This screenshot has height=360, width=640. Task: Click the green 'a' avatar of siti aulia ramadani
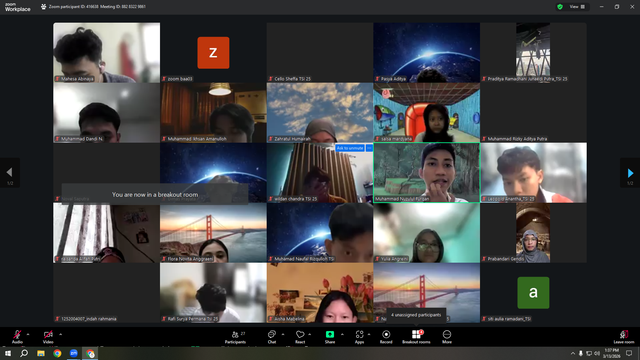click(533, 293)
